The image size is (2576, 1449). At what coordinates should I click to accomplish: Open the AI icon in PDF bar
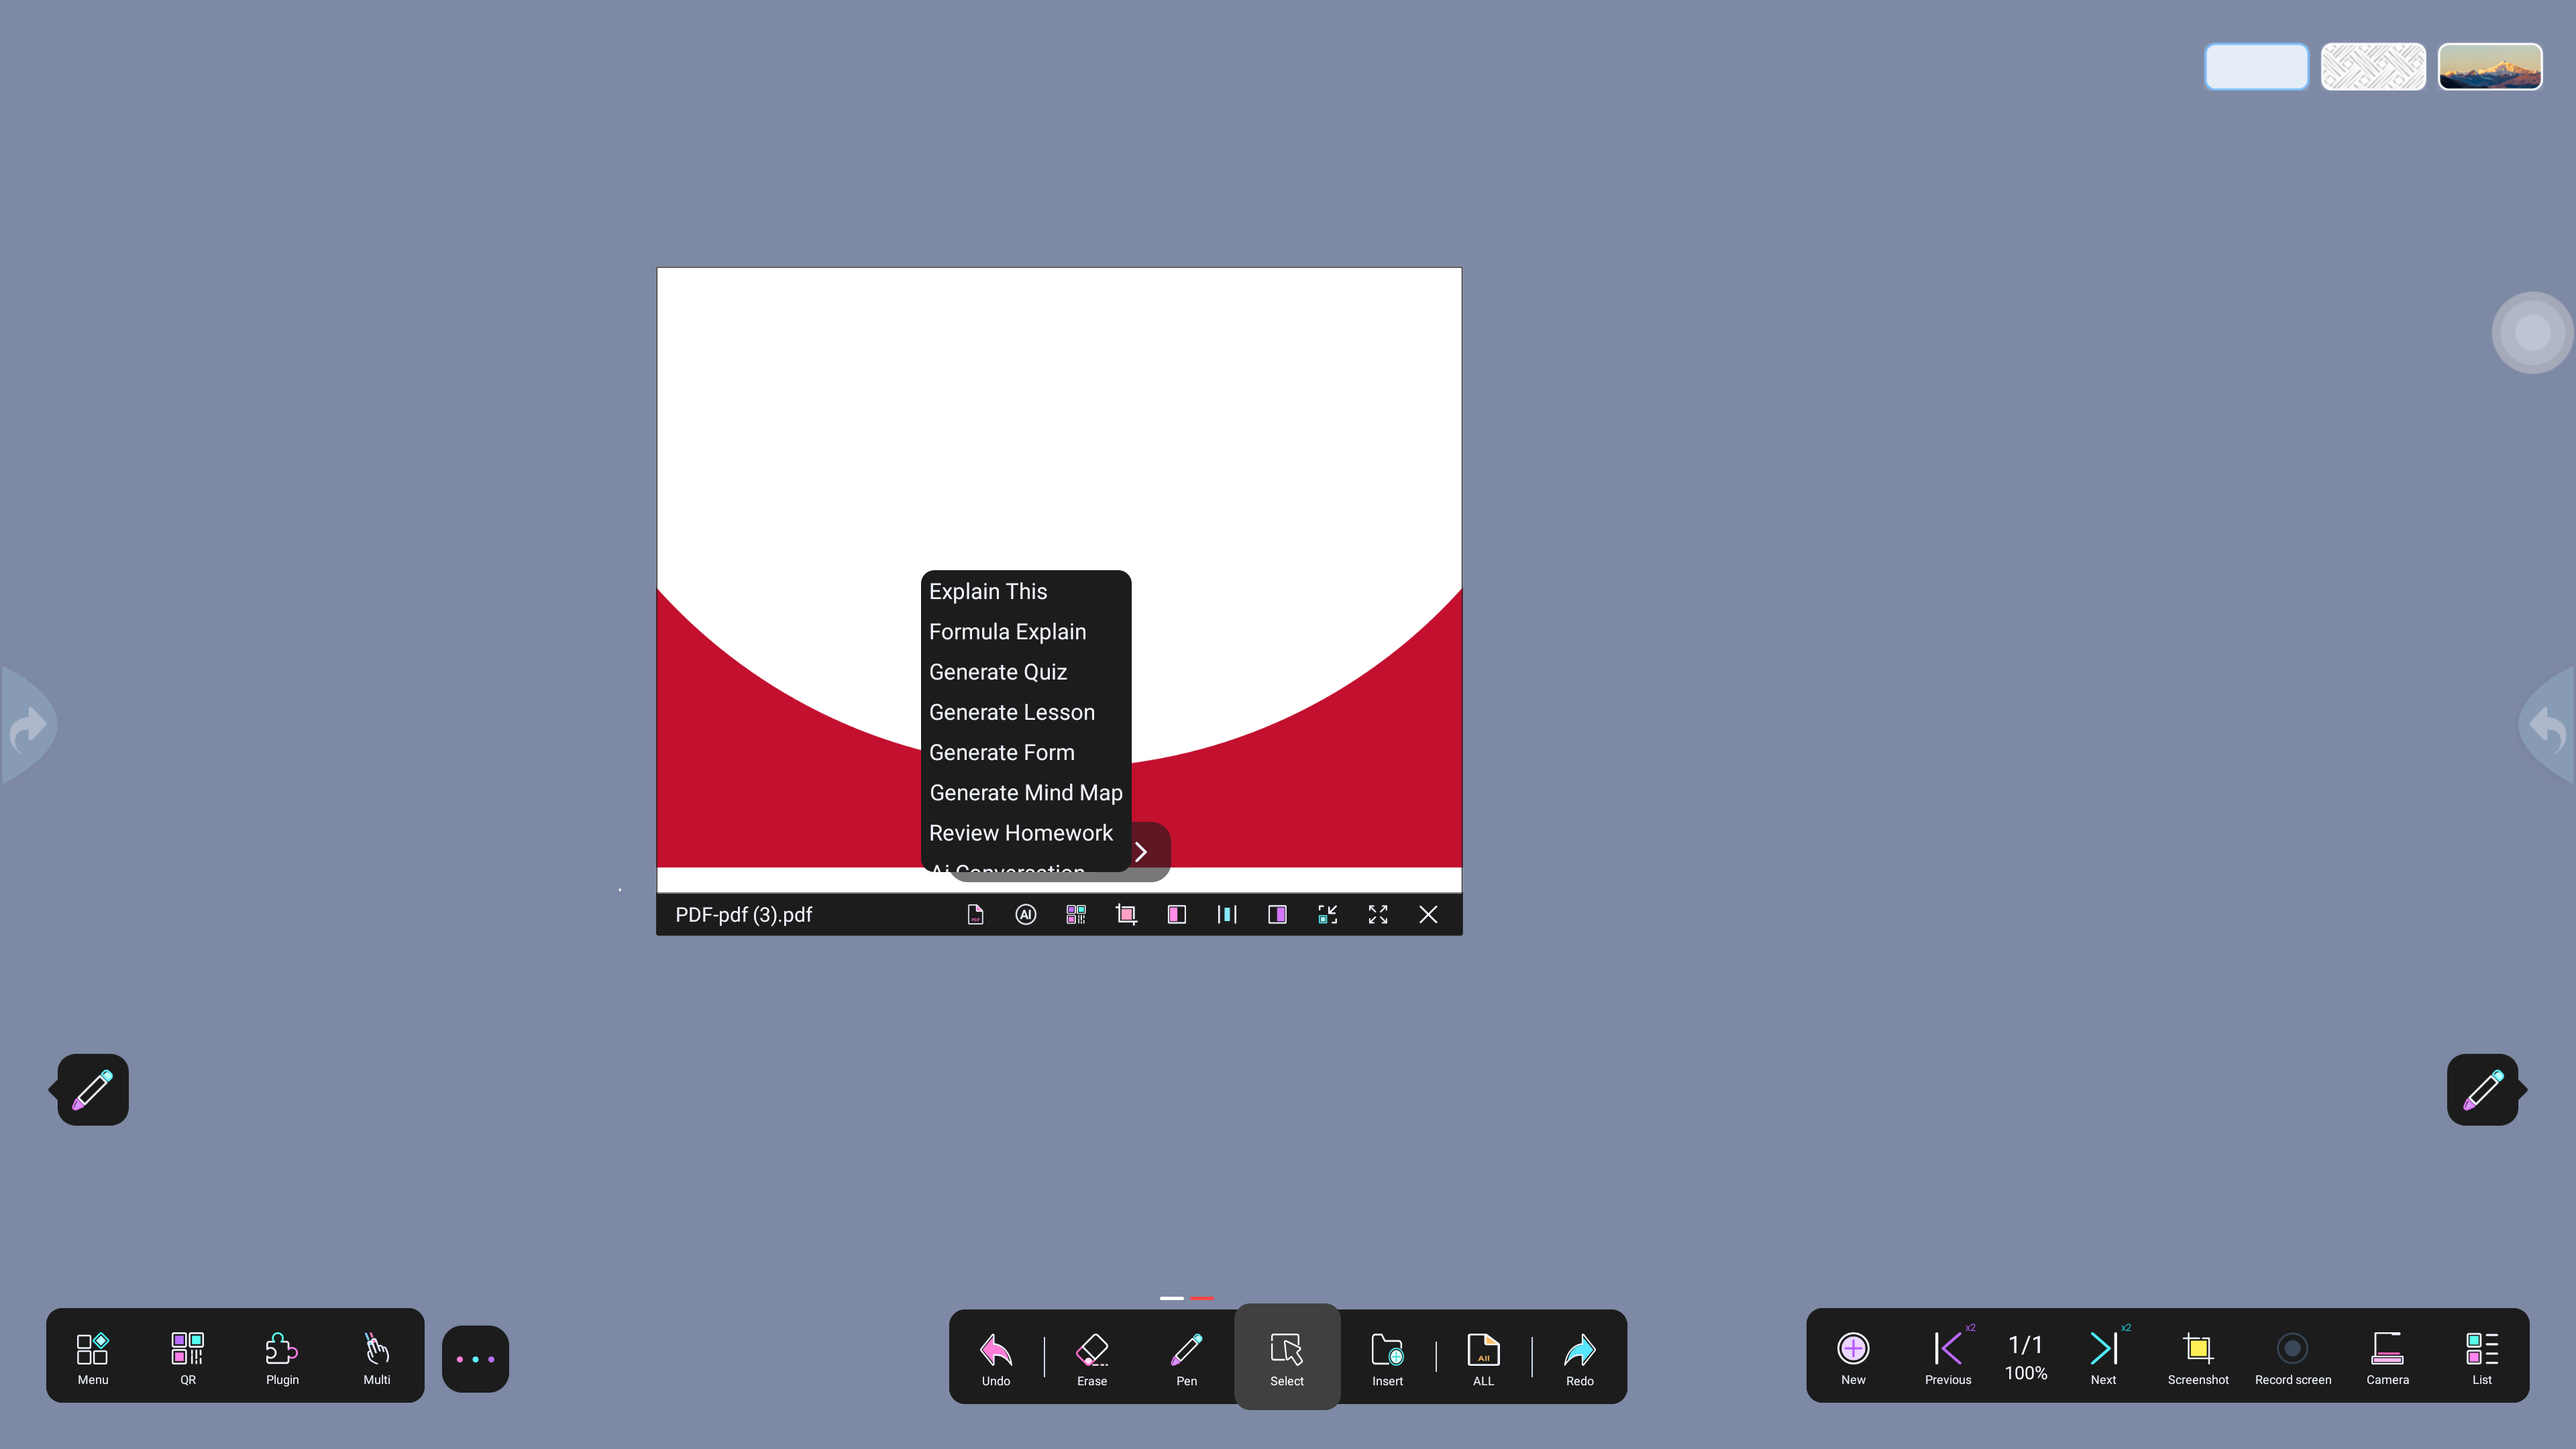[x=1025, y=914]
